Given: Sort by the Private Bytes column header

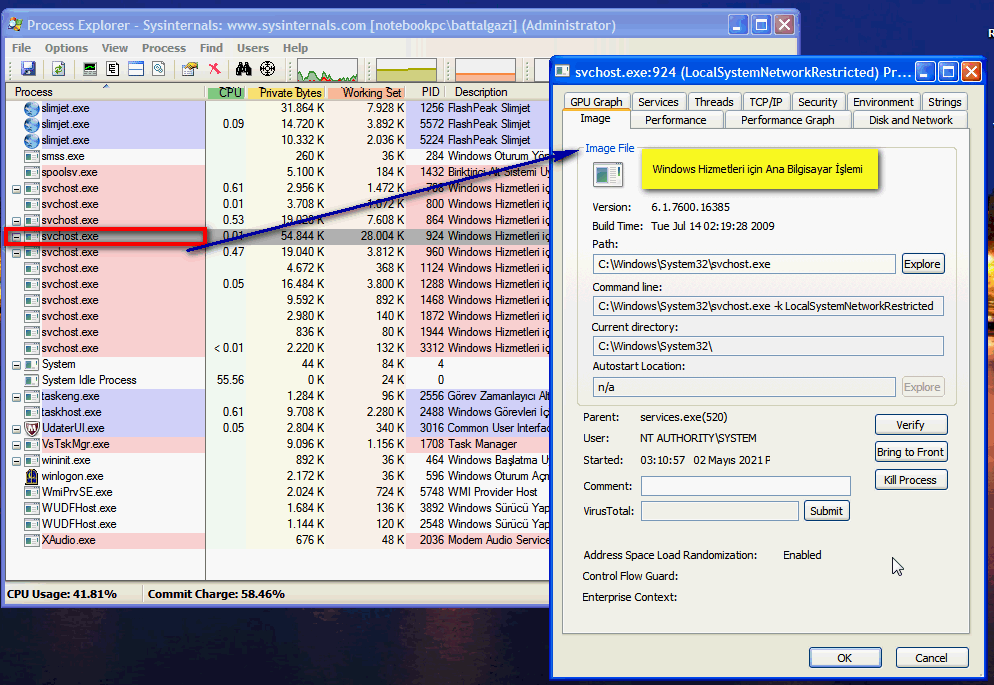Looking at the screenshot, I should click(x=287, y=93).
